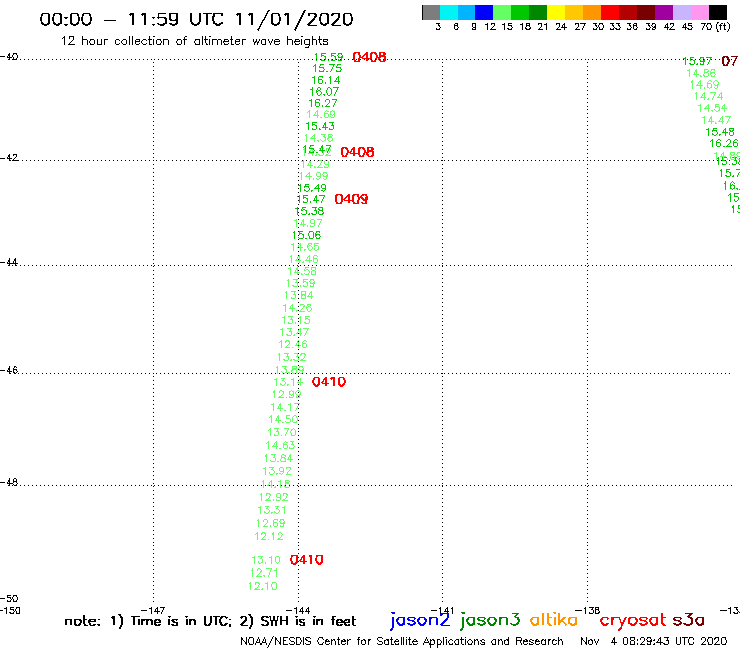Click the 14.26 wave height value
Image resolution: width=740 pixels, height=650 pixels.
pyautogui.click(x=297, y=308)
